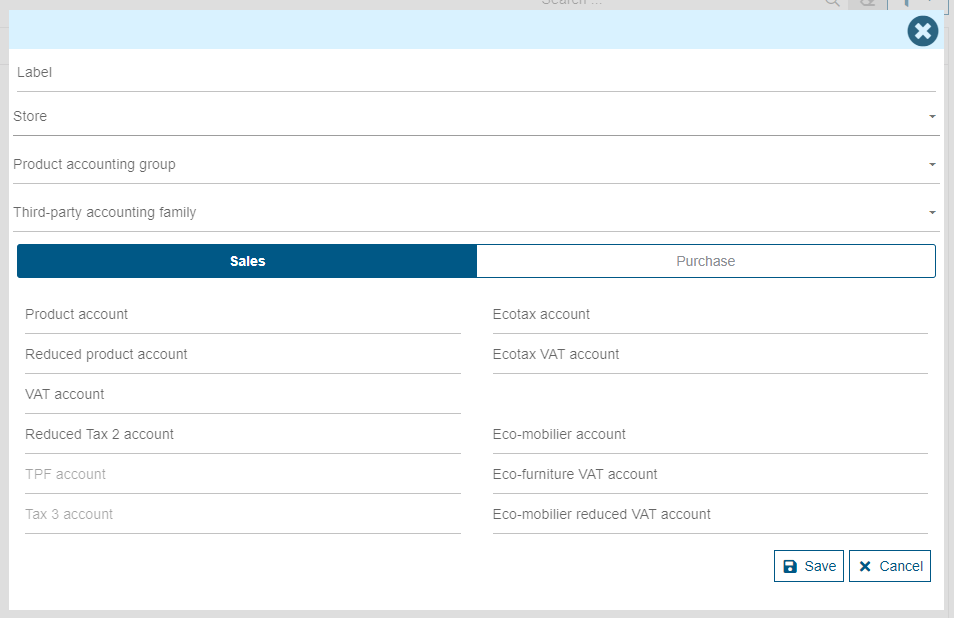This screenshot has width=954, height=618.
Task: Focus the Ecotax VAT account field
Action: click(709, 355)
